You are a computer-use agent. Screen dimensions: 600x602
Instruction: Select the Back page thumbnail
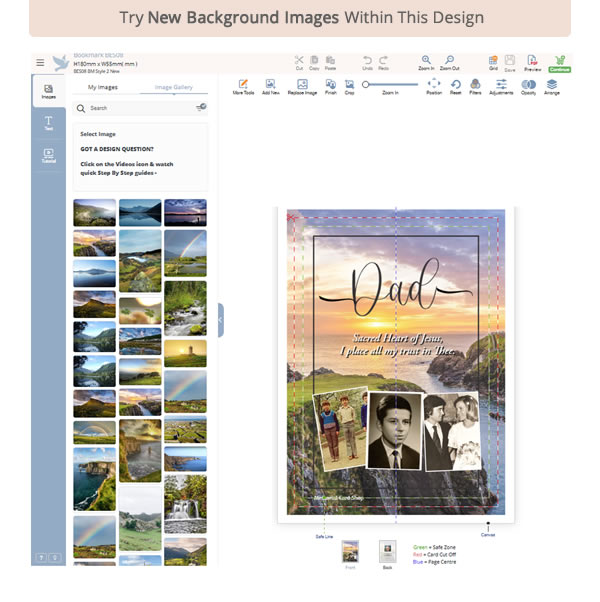(387, 551)
